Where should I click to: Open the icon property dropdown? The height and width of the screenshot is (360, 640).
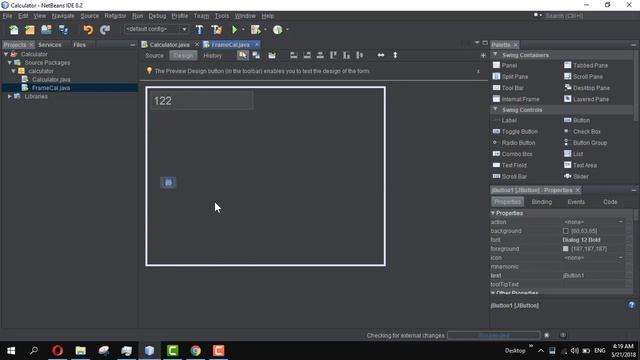point(621,258)
